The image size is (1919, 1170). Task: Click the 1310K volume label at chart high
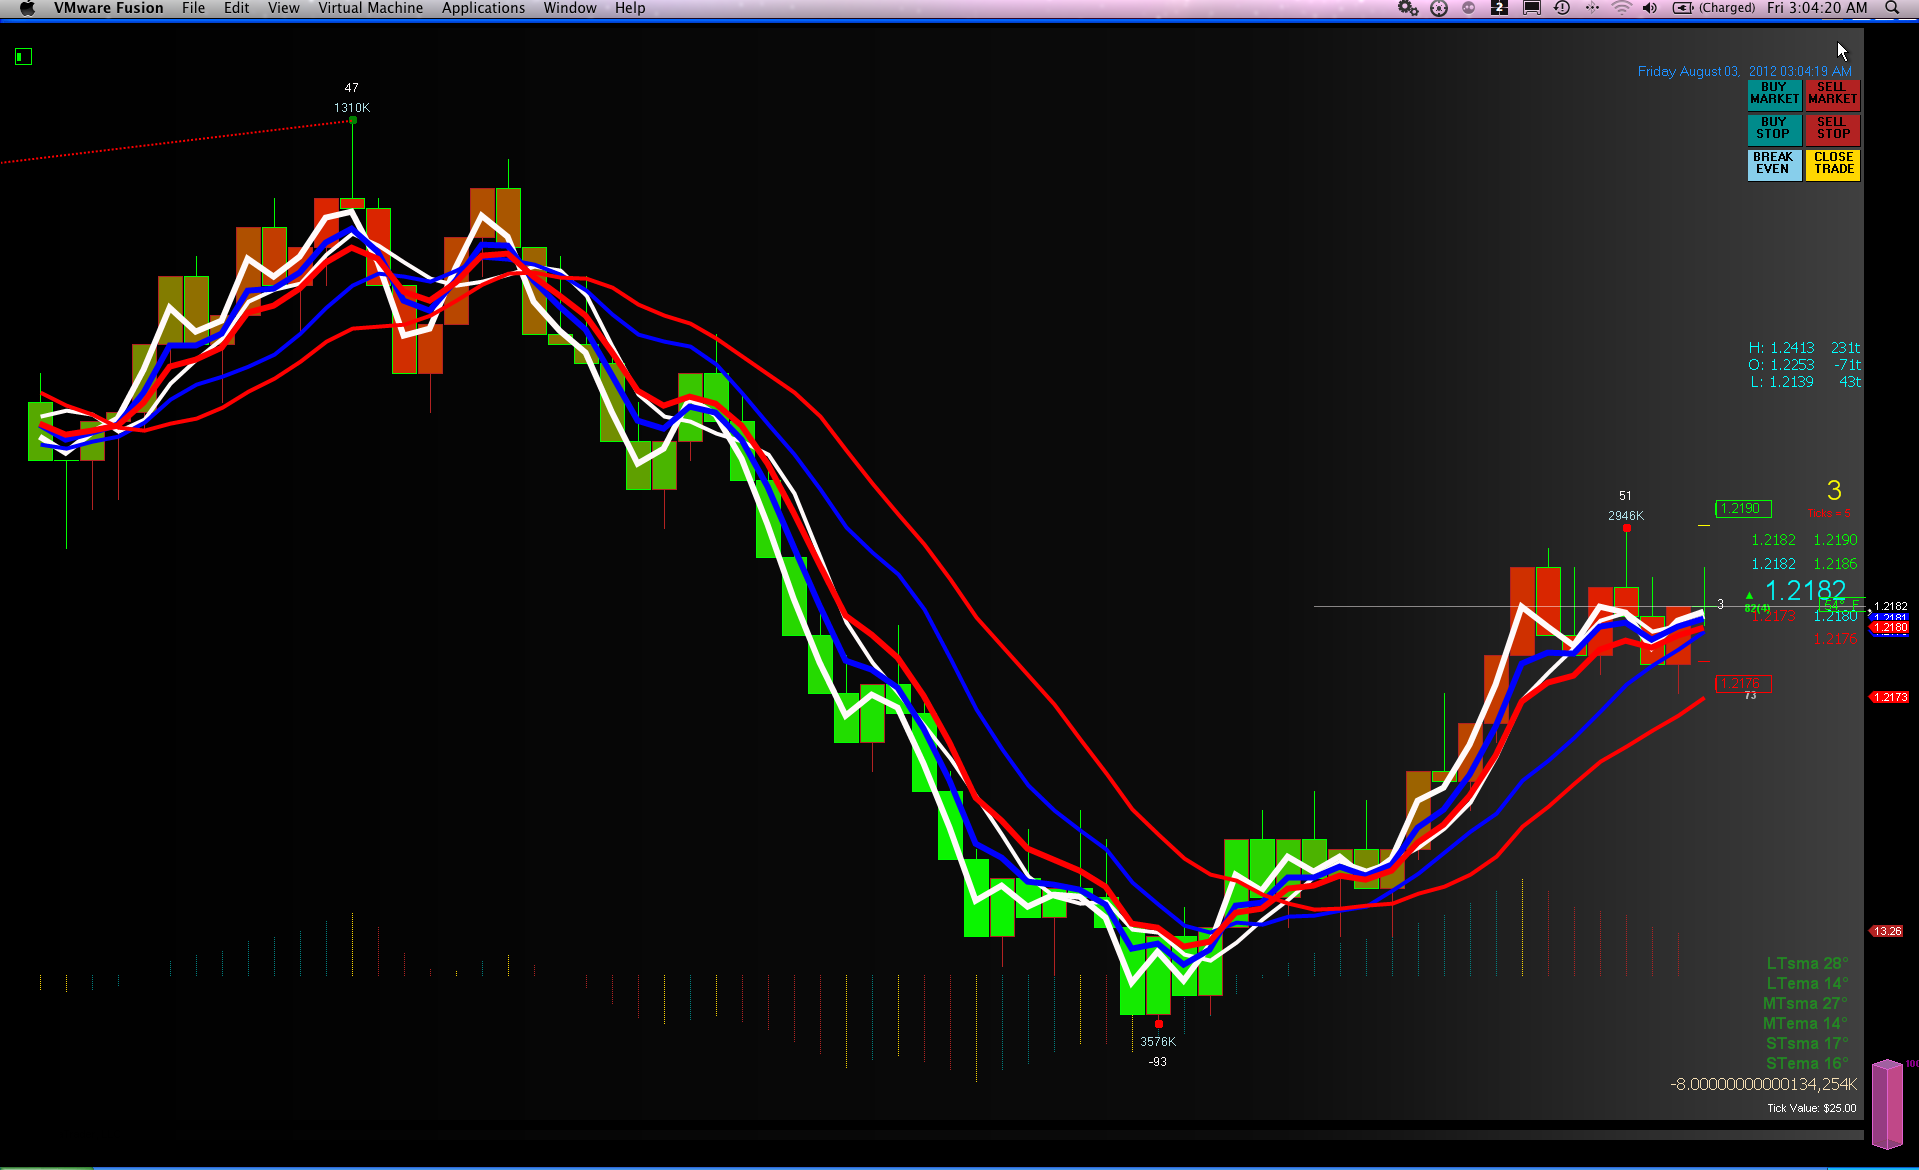tap(352, 108)
